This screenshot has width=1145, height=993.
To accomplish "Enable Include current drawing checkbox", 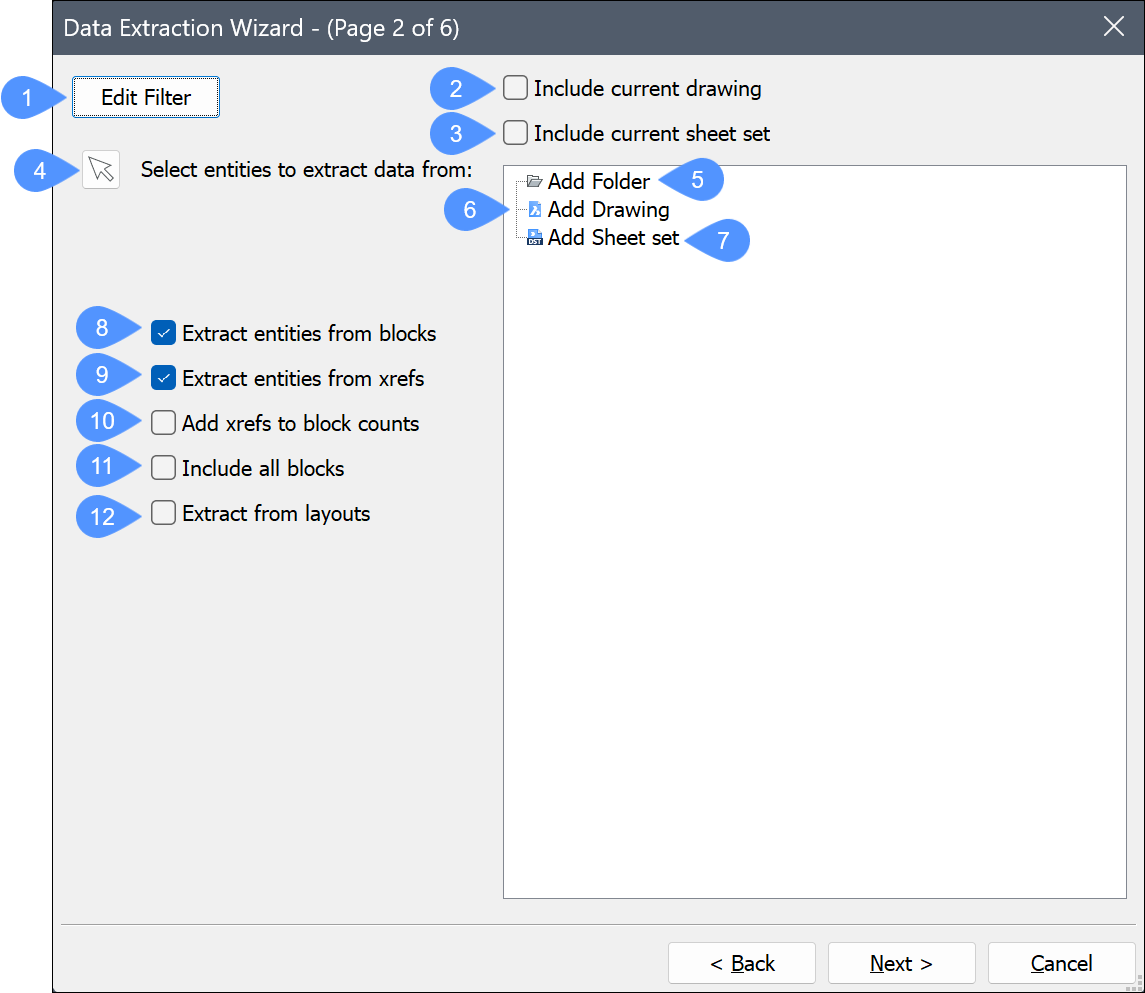I will pyautogui.click(x=516, y=88).
